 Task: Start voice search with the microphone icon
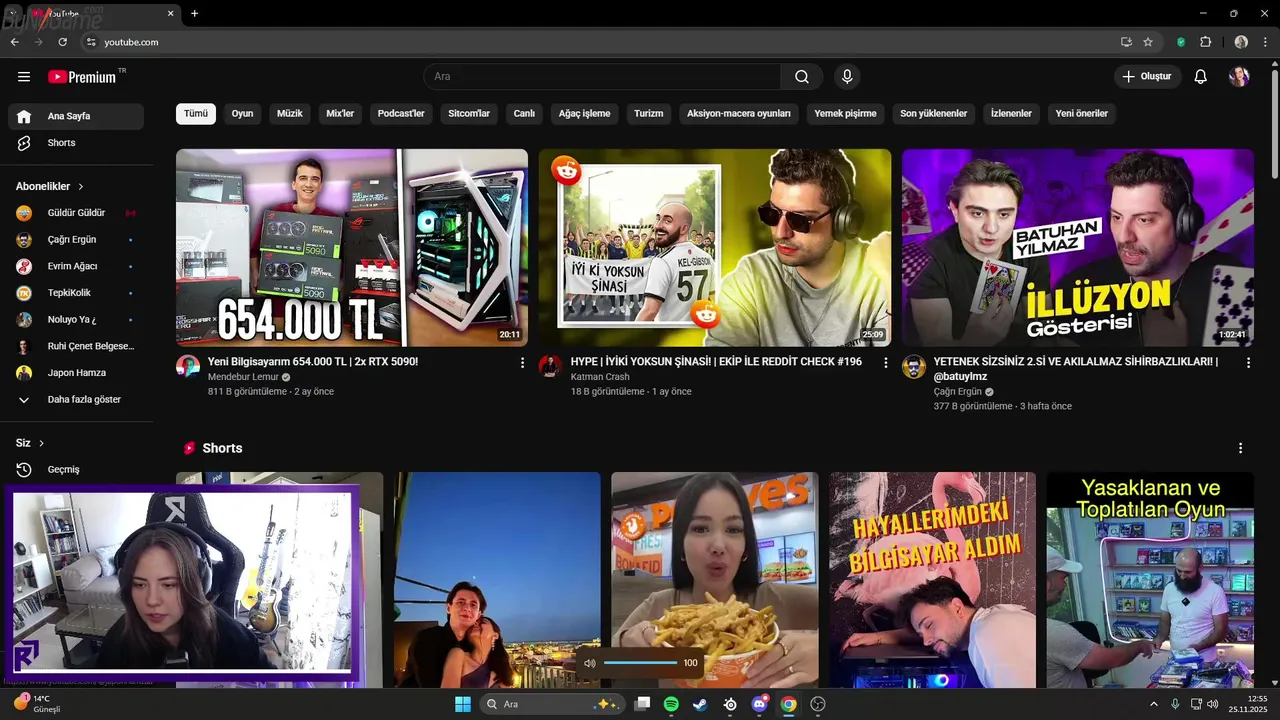tap(847, 77)
